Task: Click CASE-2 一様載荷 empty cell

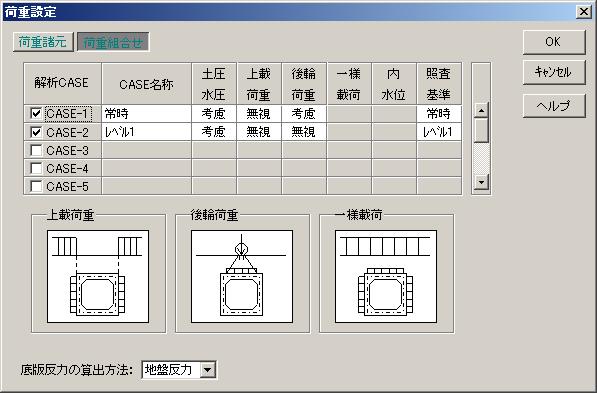Action: pyautogui.click(x=349, y=132)
